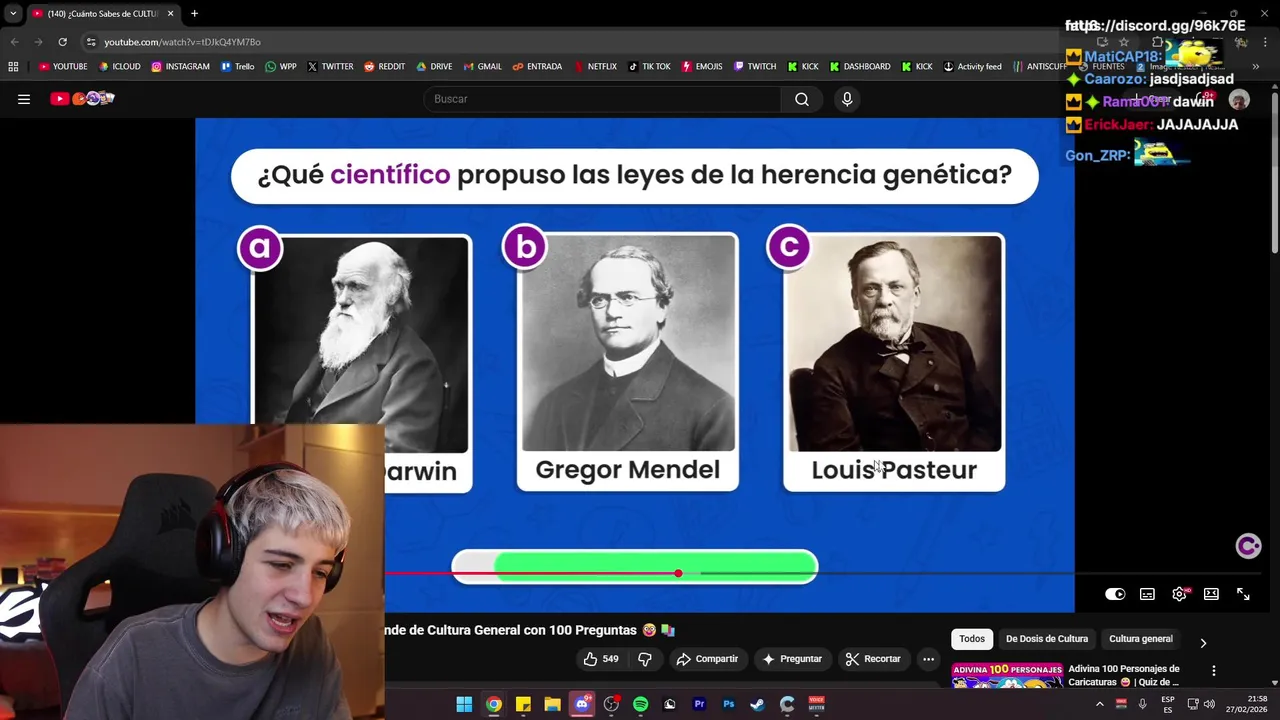Click the Recortar clip button

(873, 659)
